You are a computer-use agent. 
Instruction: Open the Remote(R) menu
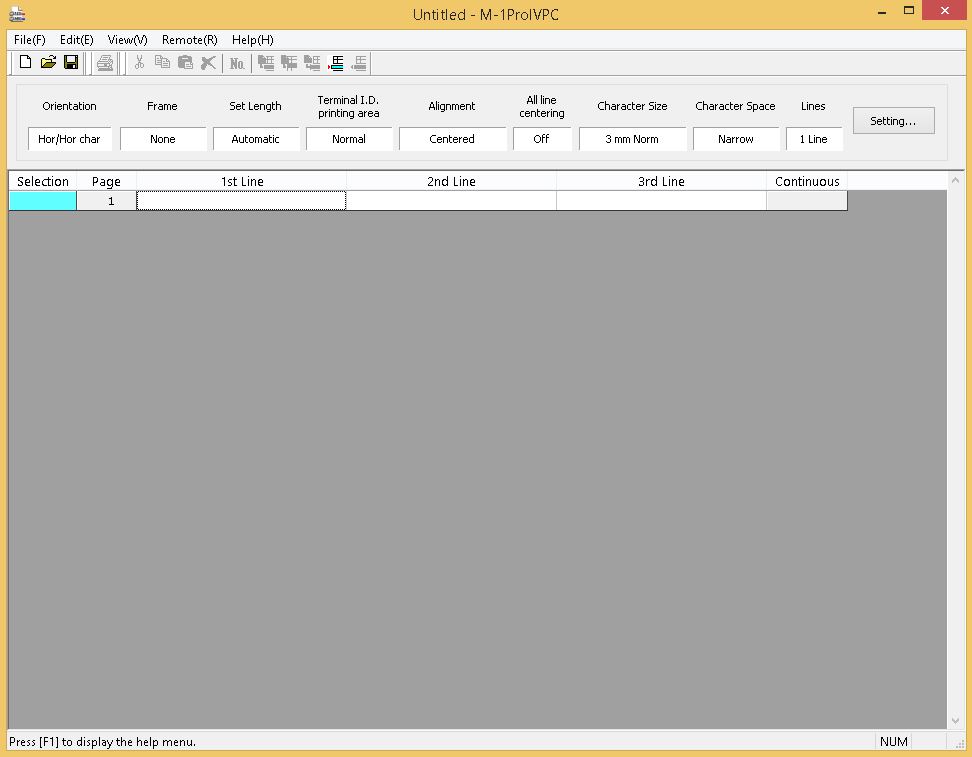coord(189,40)
